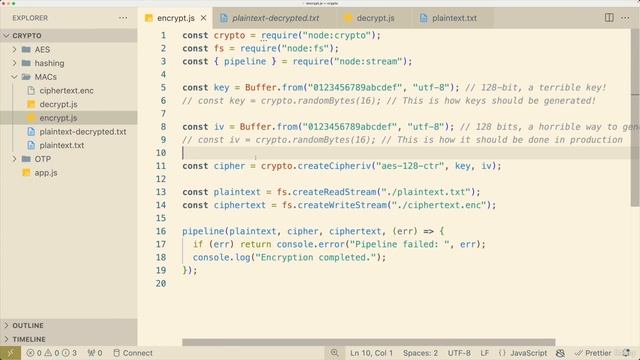Image resolution: width=640 pixels, height=360 pixels.
Task: Close the encrypt.js tab
Action: coord(203,18)
